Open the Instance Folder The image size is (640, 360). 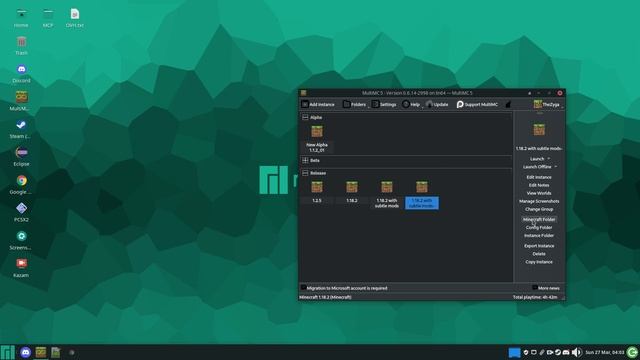(x=539, y=236)
